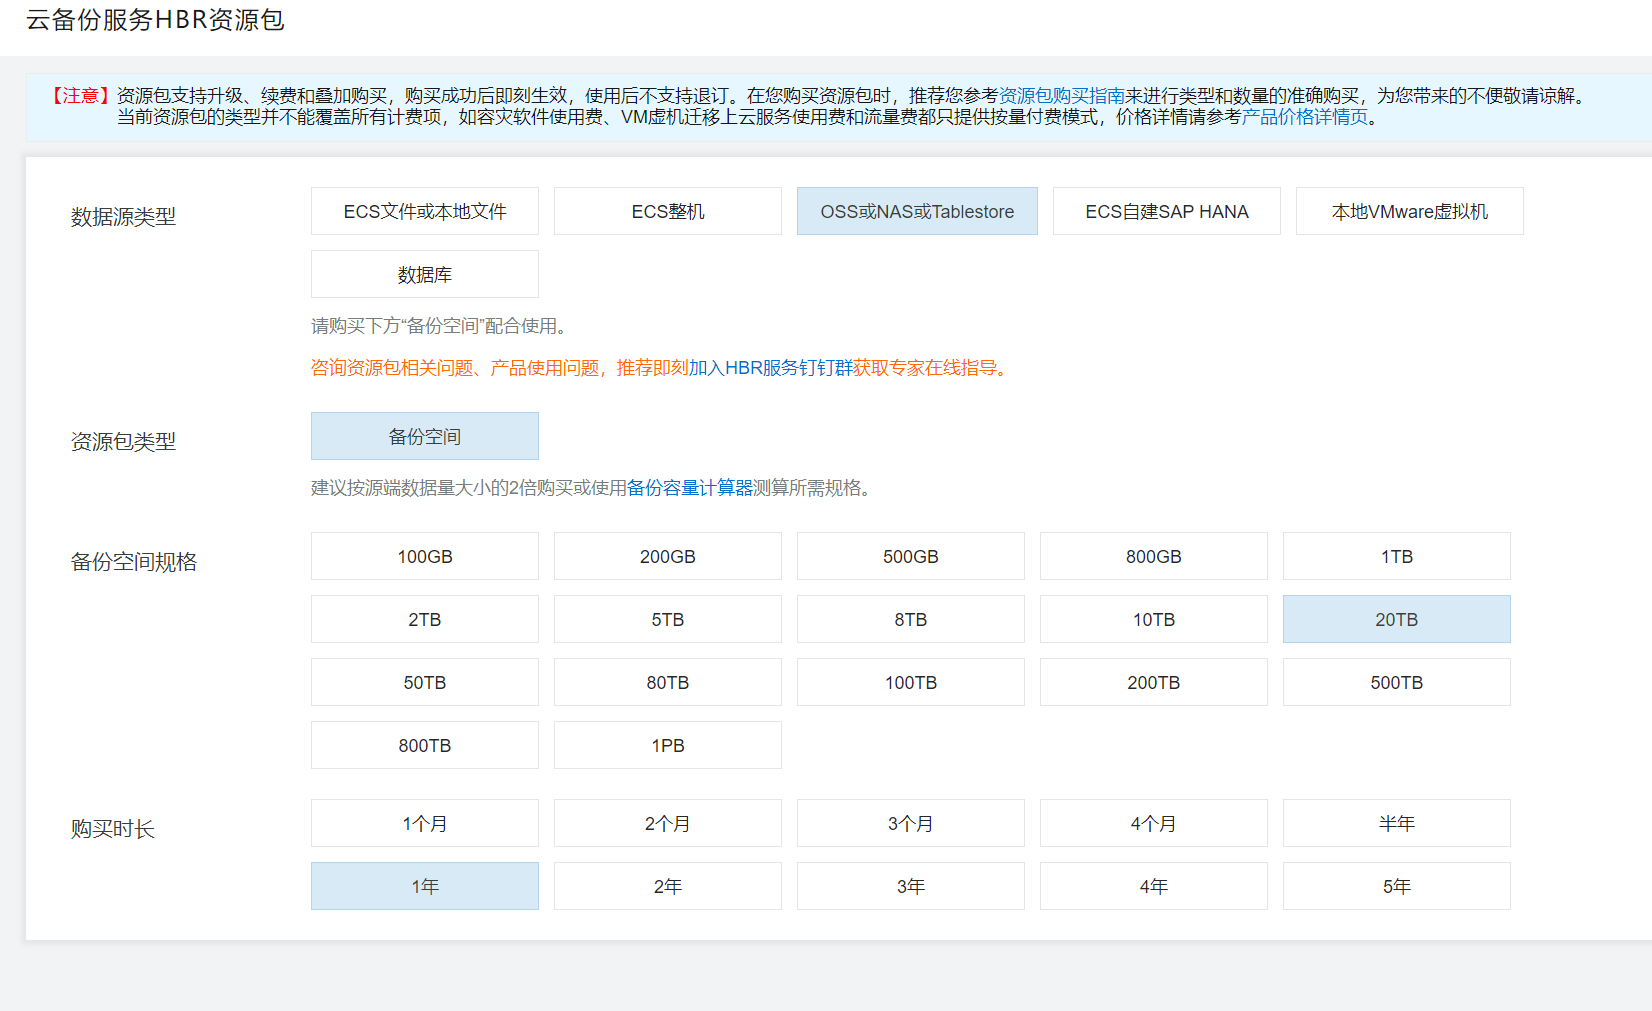The width and height of the screenshot is (1652, 1011).
Task: Select 8TB backup space size
Action: point(911,619)
